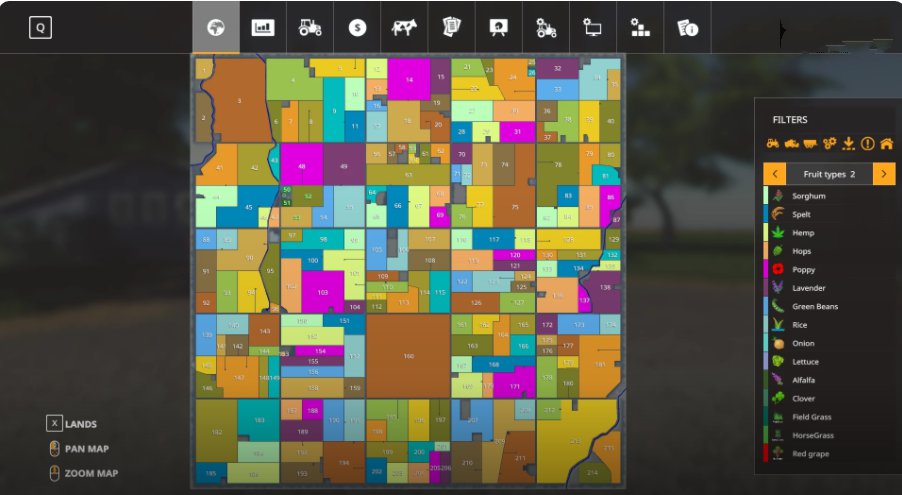Open the contracts papers icon tab
This screenshot has width=902, height=495.
[451, 28]
